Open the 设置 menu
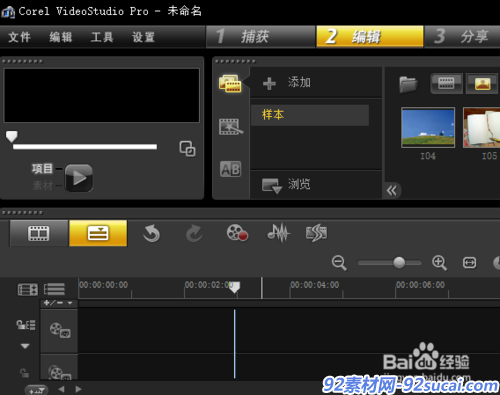 tap(143, 37)
